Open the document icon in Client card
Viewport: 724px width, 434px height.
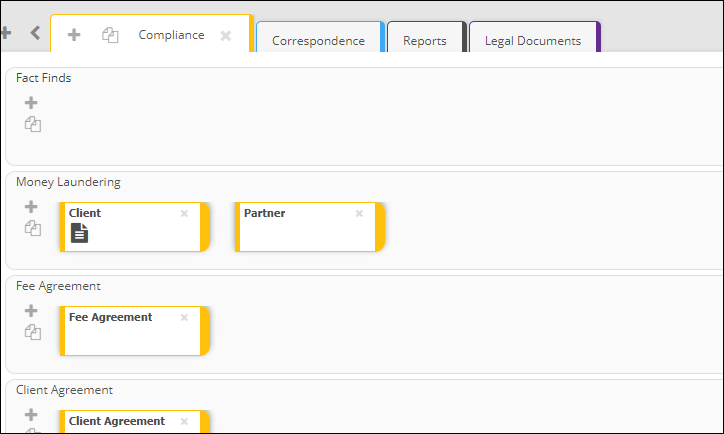(79, 233)
